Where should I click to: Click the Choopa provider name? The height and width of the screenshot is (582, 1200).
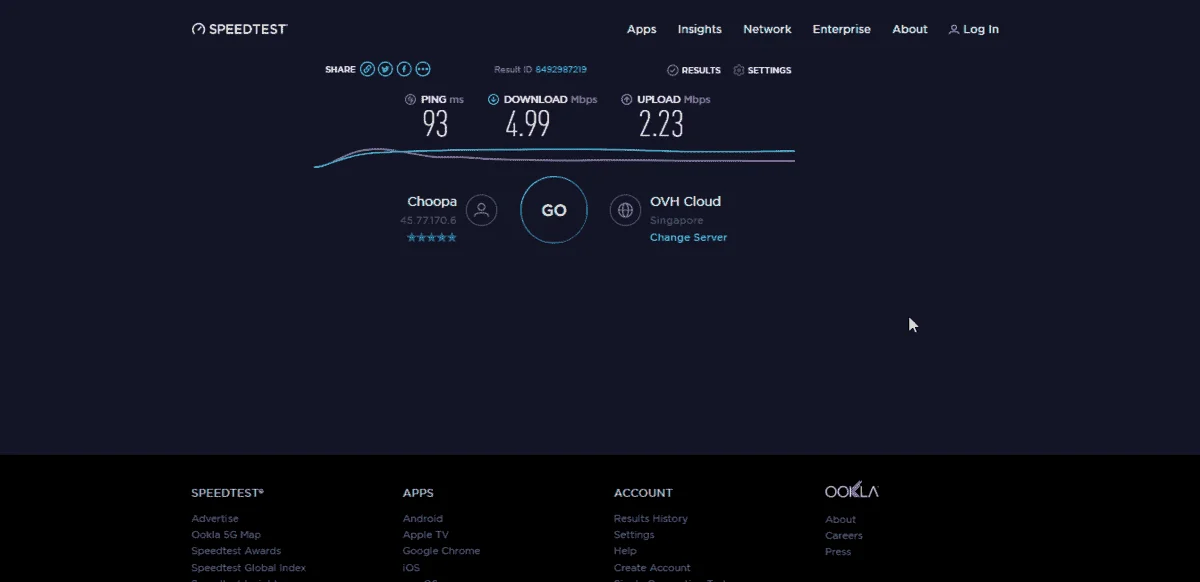[432, 201]
